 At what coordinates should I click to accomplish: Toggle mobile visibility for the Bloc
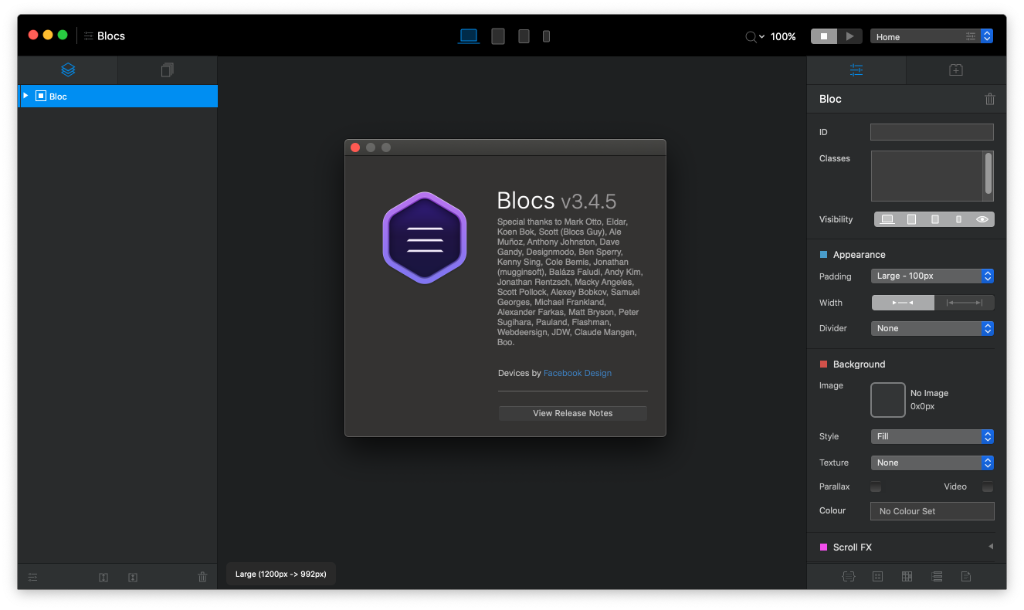959,219
